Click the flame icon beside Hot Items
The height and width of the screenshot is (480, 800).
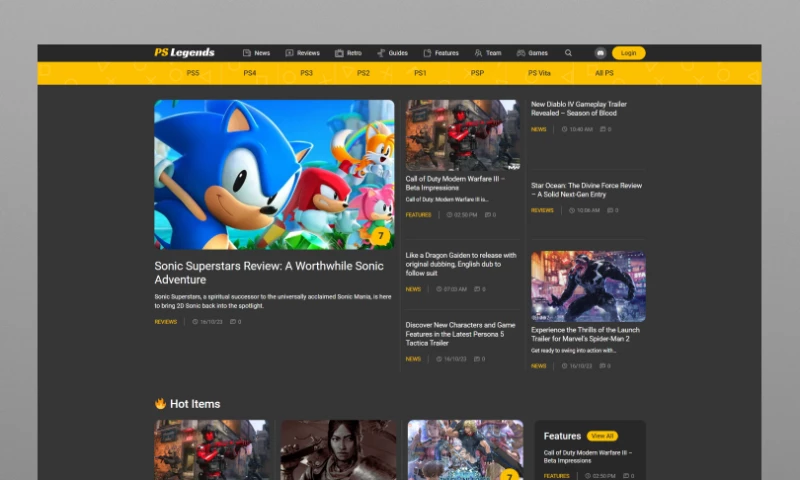click(160, 404)
